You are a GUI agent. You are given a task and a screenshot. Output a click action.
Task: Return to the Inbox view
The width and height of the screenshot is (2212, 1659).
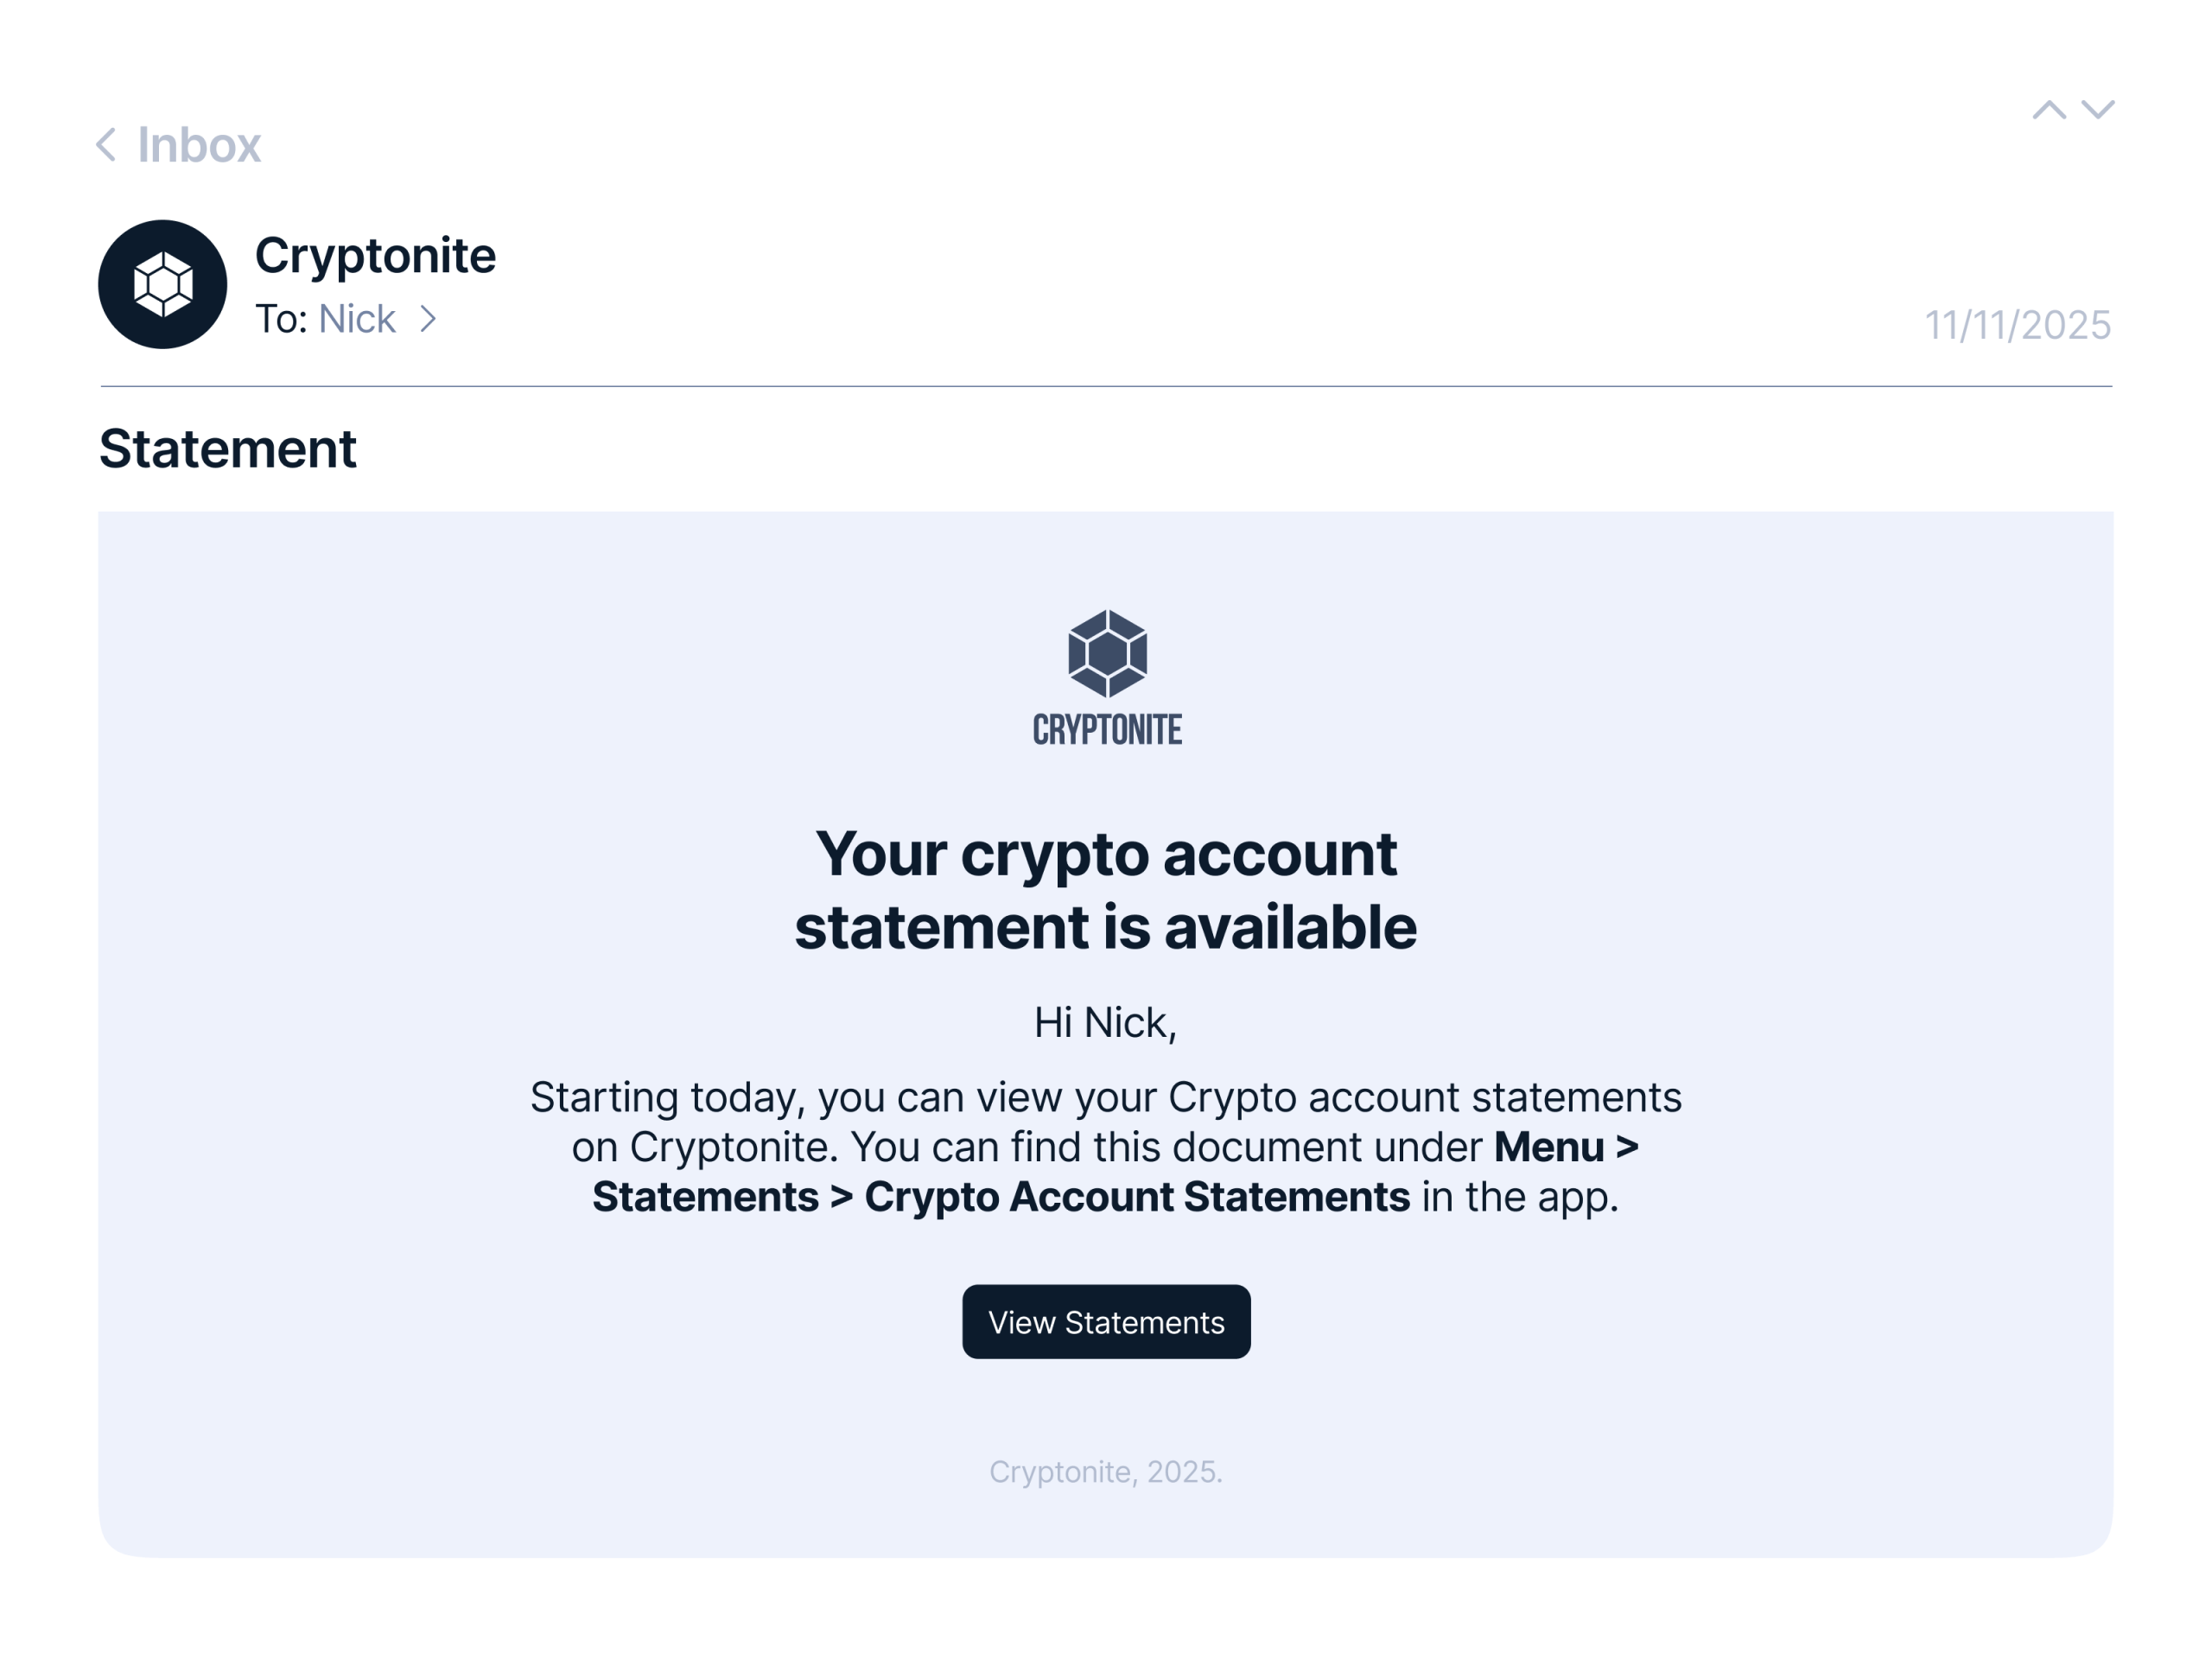pyautogui.click(x=197, y=145)
